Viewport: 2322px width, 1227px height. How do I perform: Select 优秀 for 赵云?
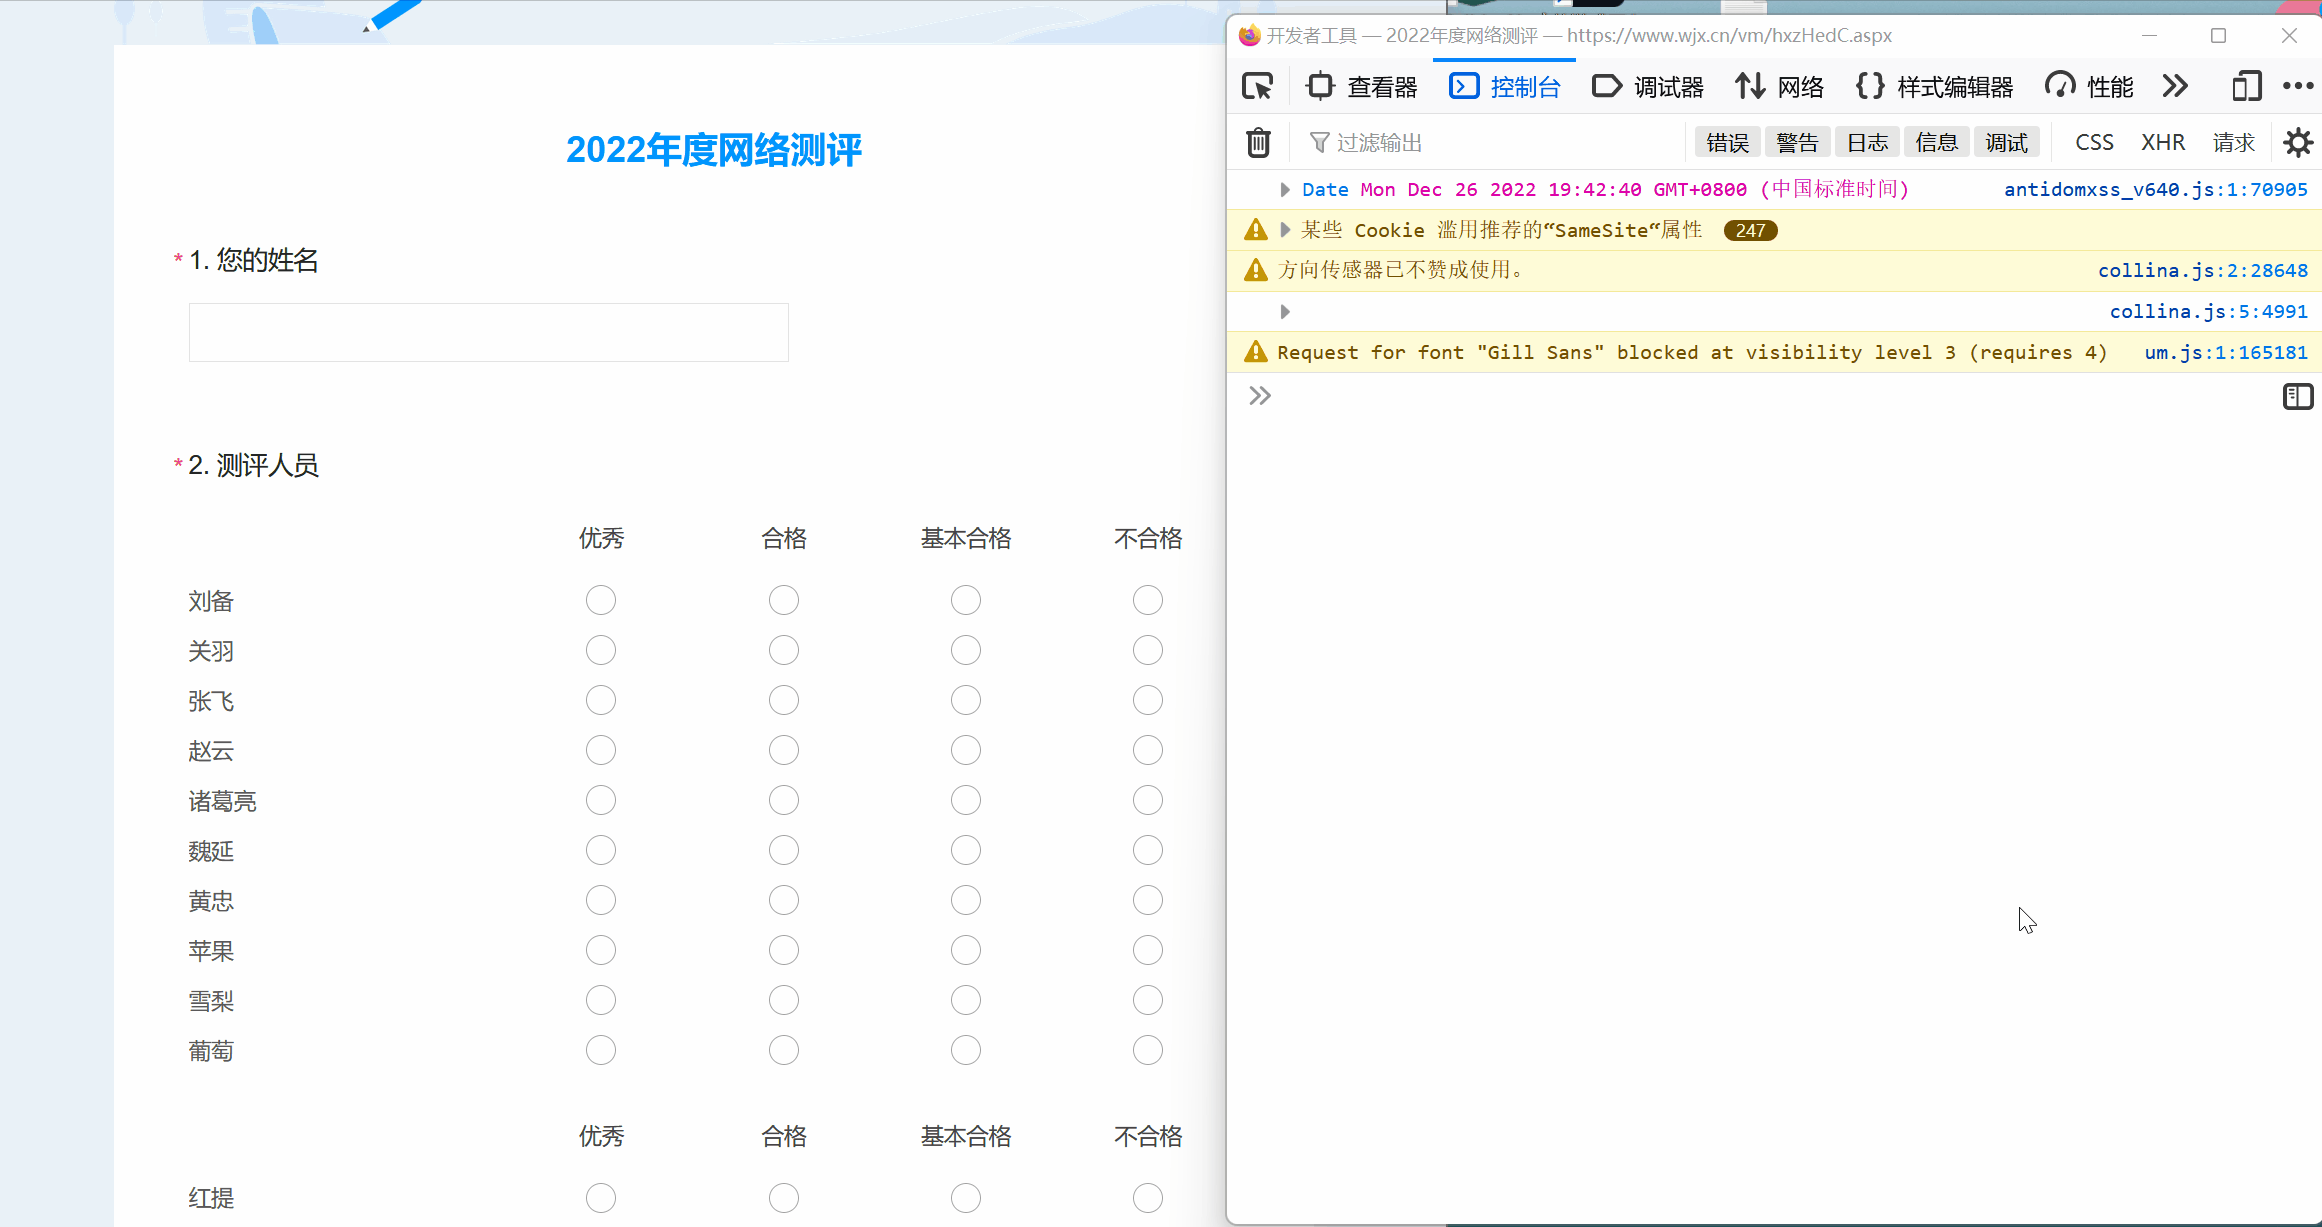(601, 750)
